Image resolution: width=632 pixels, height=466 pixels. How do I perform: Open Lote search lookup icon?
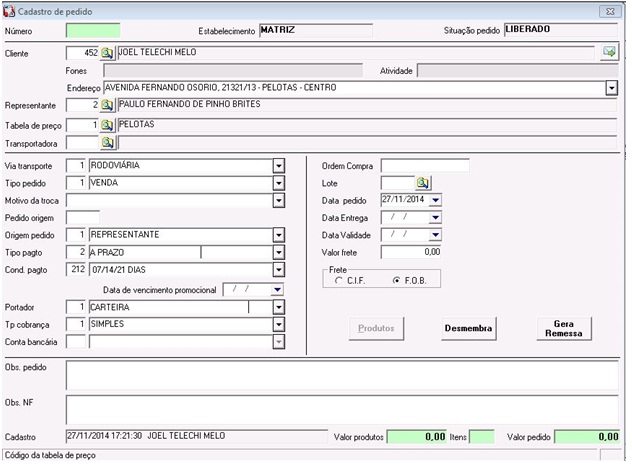423,183
